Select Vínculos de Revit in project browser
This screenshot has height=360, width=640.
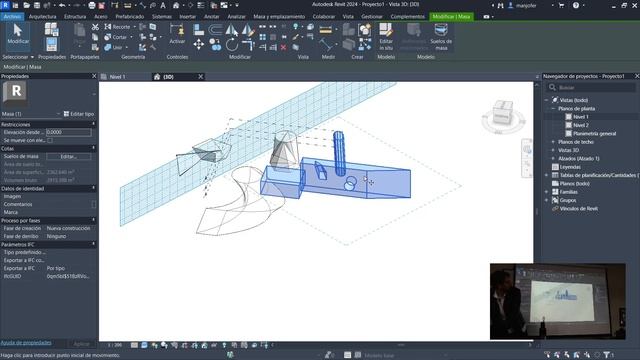click(x=579, y=209)
